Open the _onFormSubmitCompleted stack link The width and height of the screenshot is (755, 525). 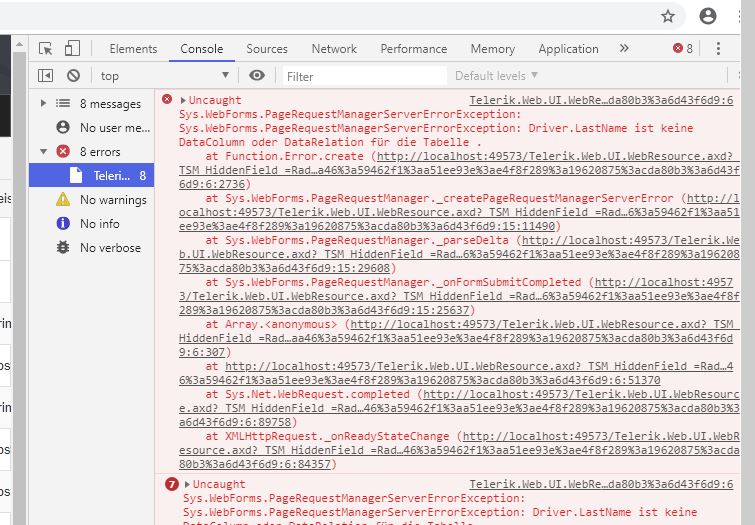pyautogui.click(x=459, y=296)
